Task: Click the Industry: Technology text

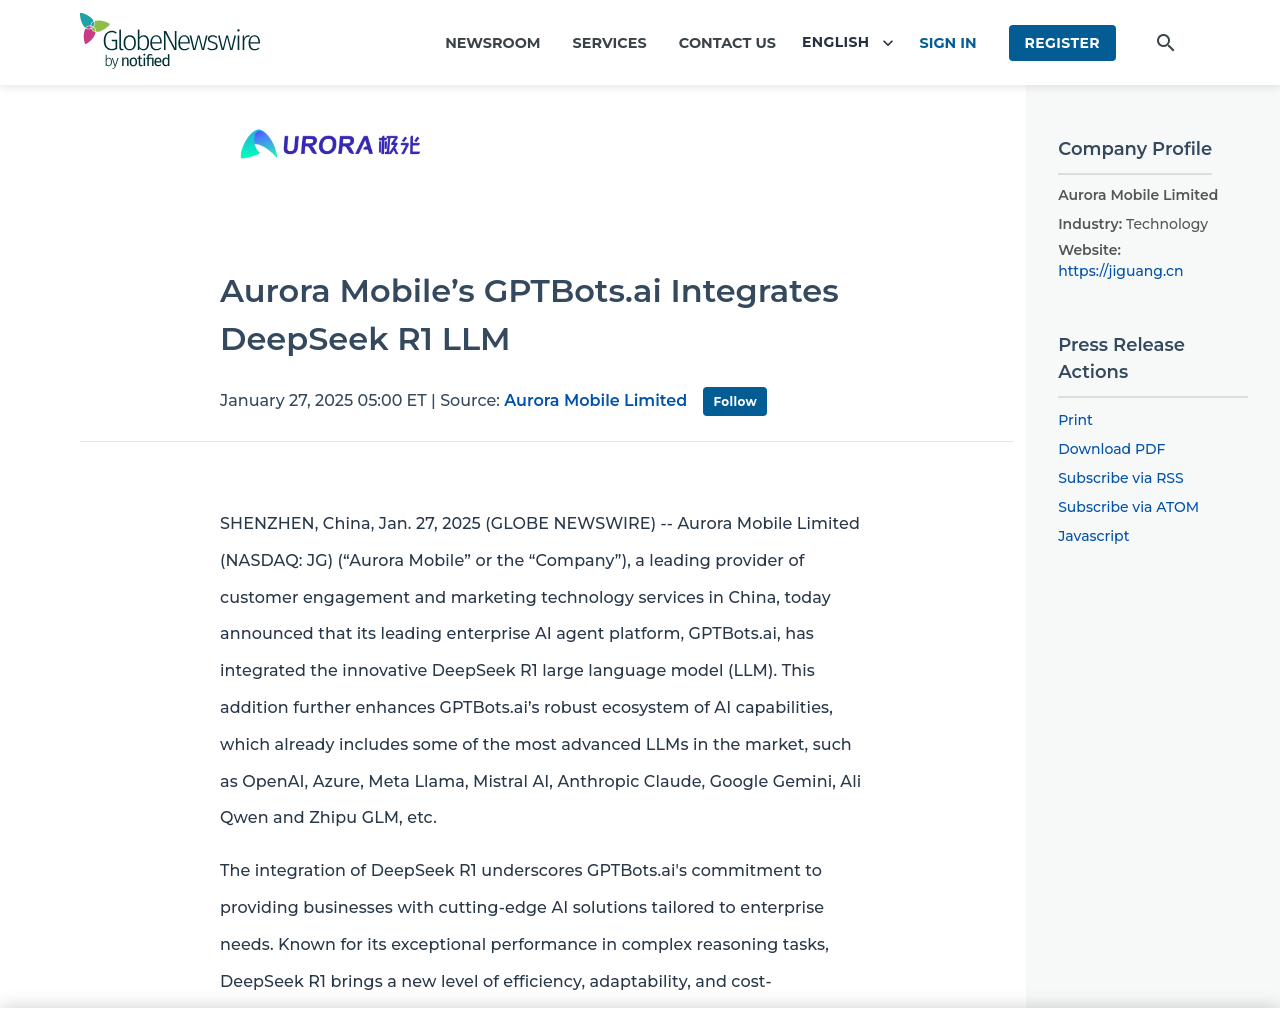Action: tap(1133, 224)
